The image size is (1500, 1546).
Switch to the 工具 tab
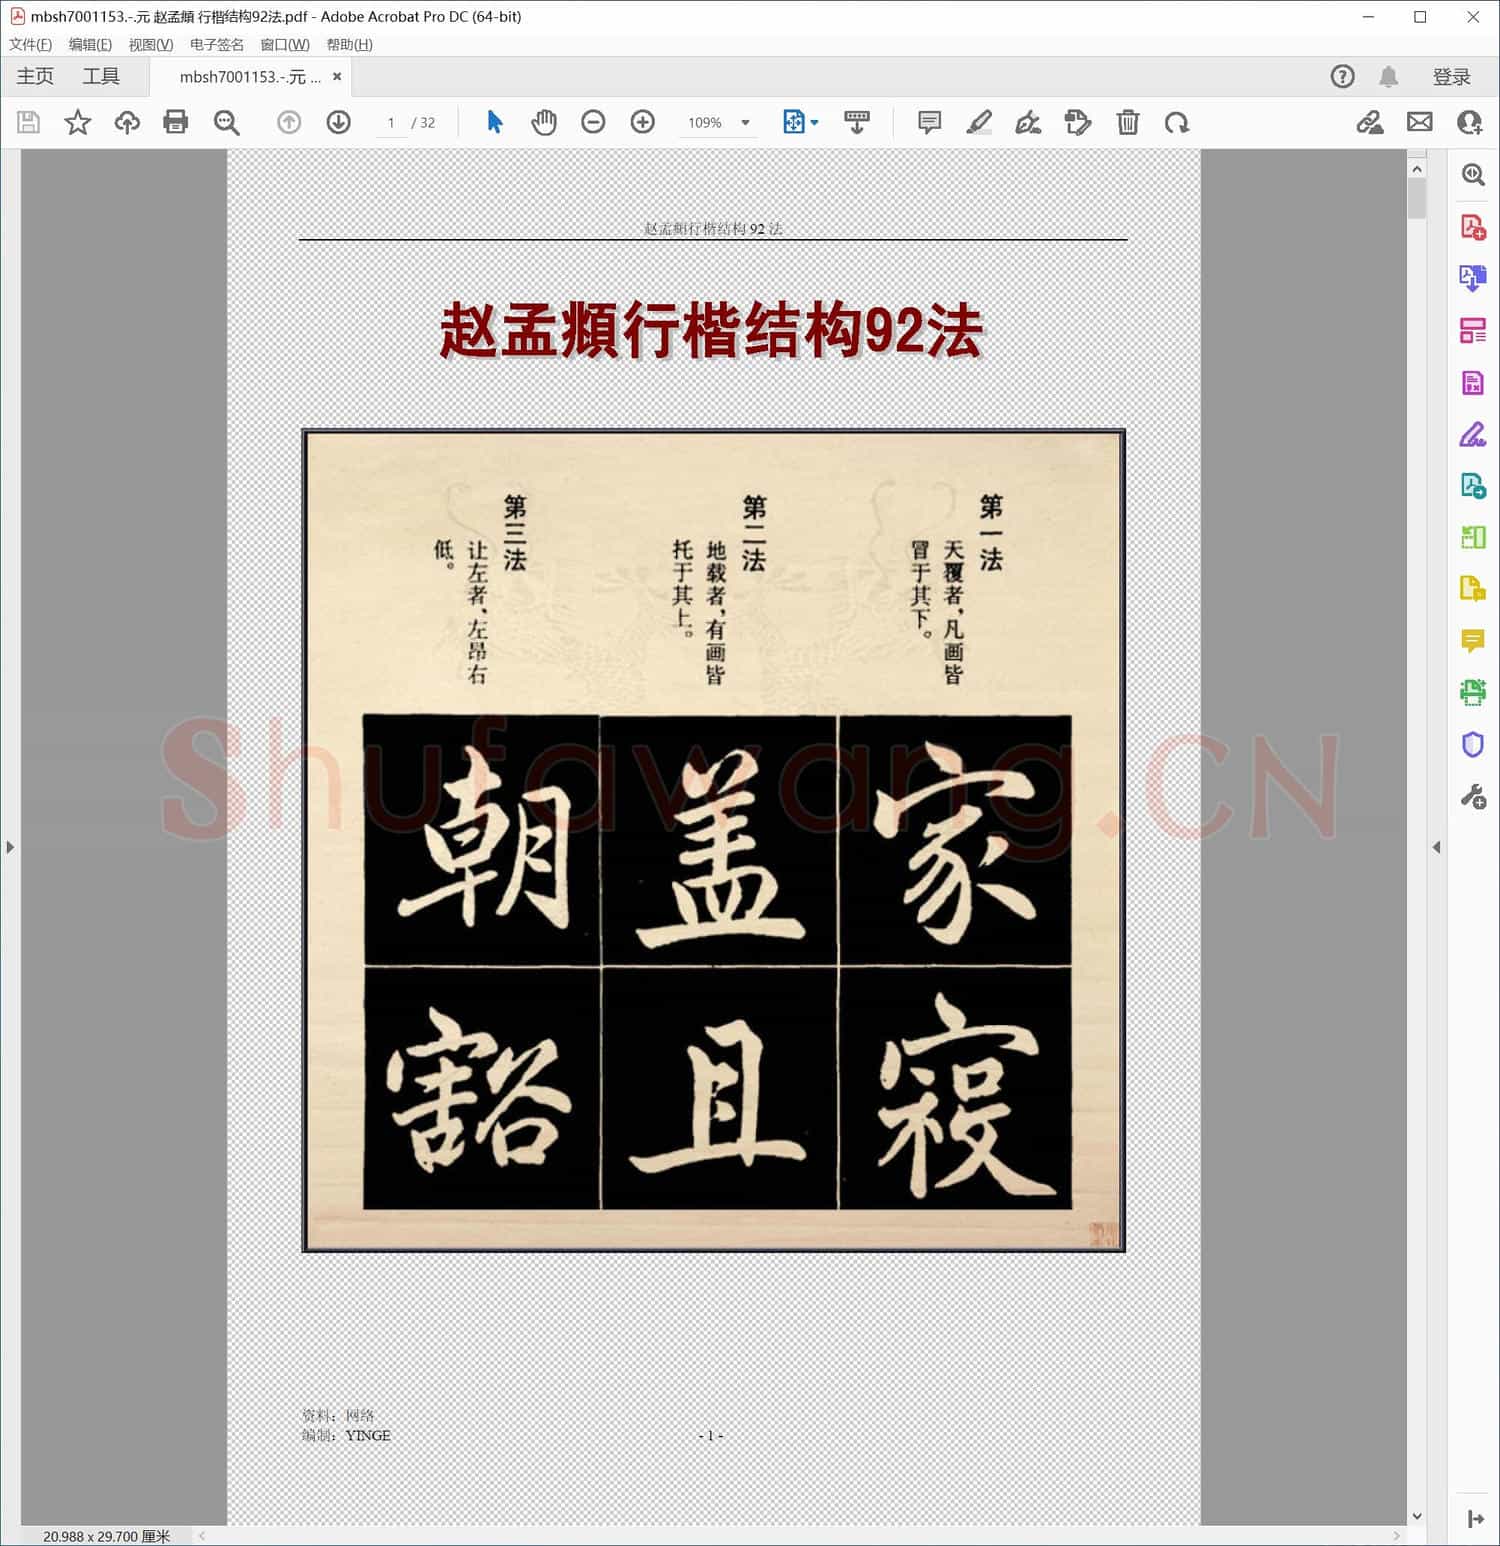pyautogui.click(x=101, y=77)
